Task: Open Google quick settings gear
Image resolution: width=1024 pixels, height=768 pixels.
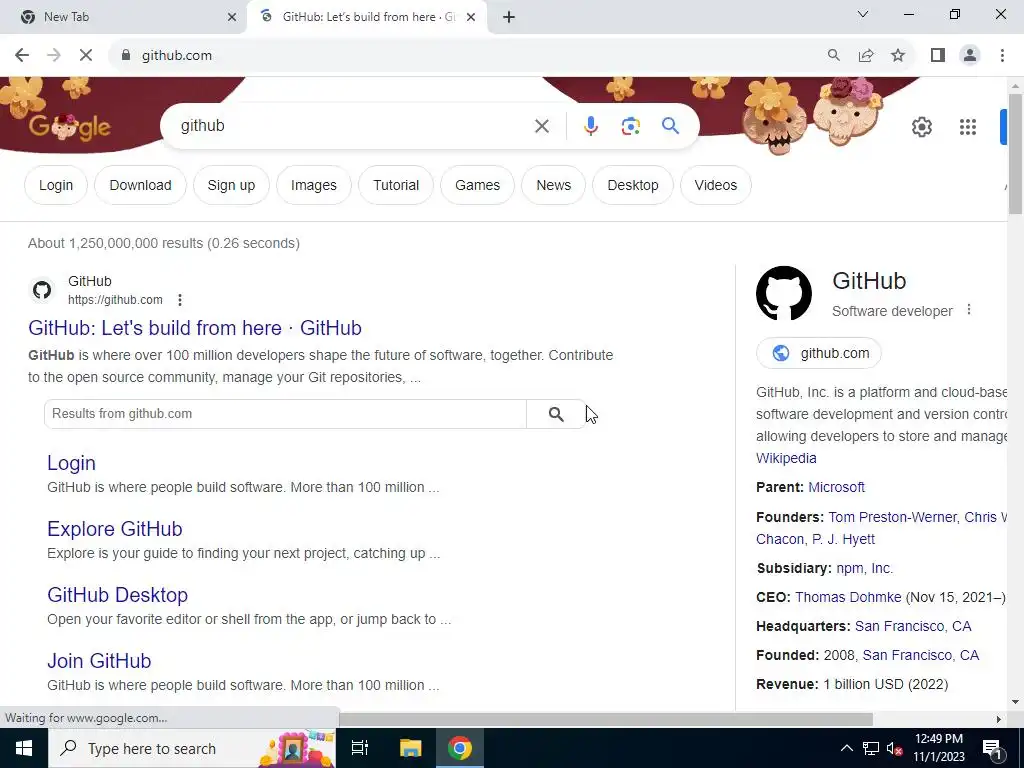Action: pyautogui.click(x=921, y=127)
